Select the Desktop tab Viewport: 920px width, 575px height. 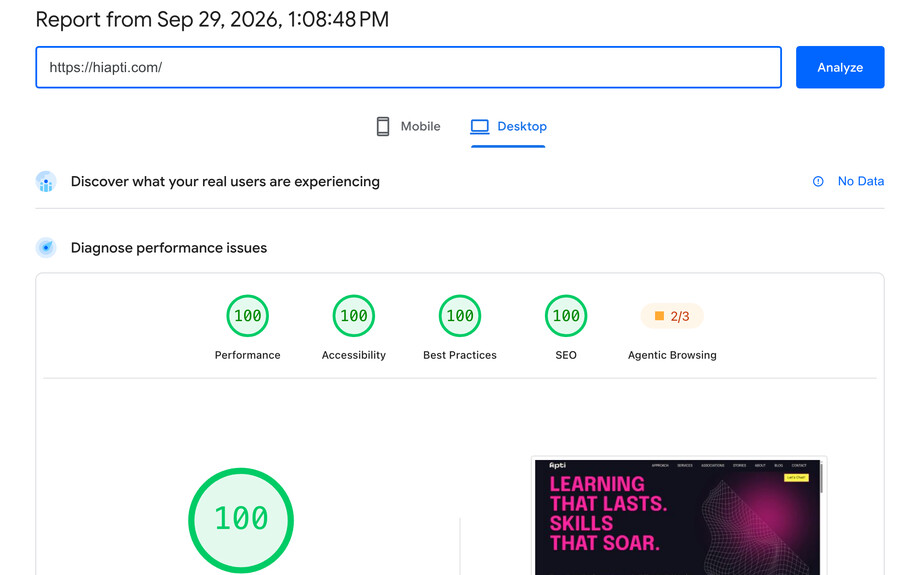pyautogui.click(x=508, y=127)
